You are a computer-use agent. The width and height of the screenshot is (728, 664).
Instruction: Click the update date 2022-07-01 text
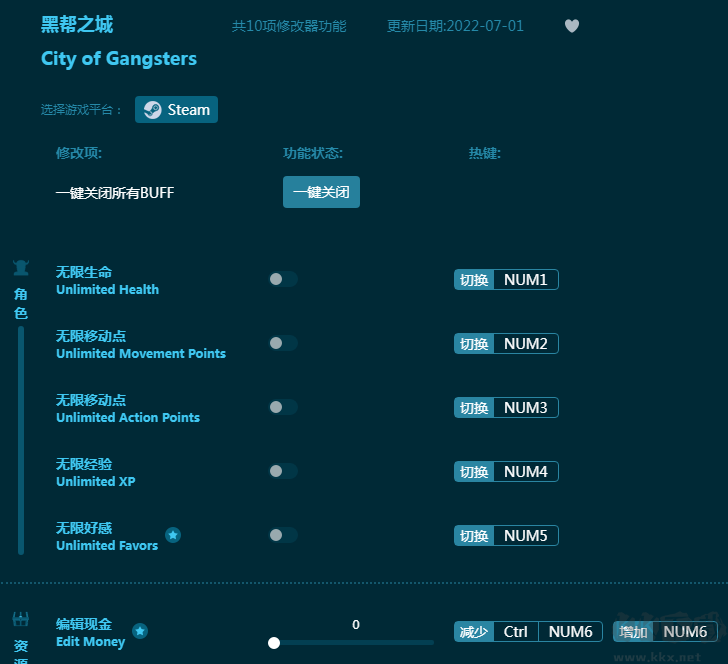[455, 26]
